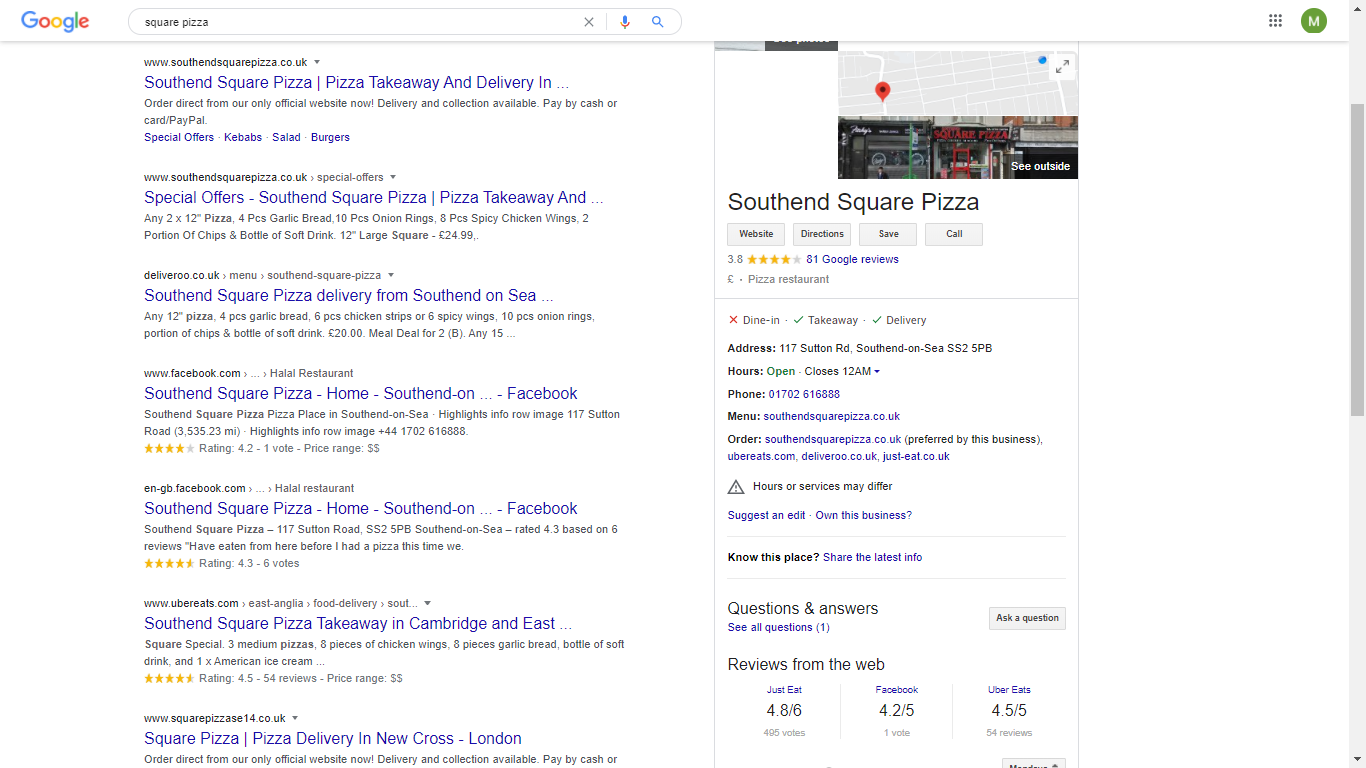Click the Google logo
The image size is (1366, 768).
(x=55, y=21)
